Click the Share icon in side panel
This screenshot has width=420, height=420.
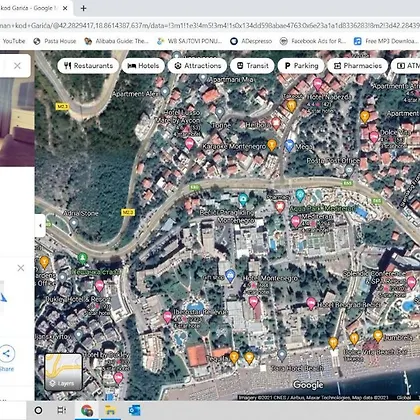7,354
